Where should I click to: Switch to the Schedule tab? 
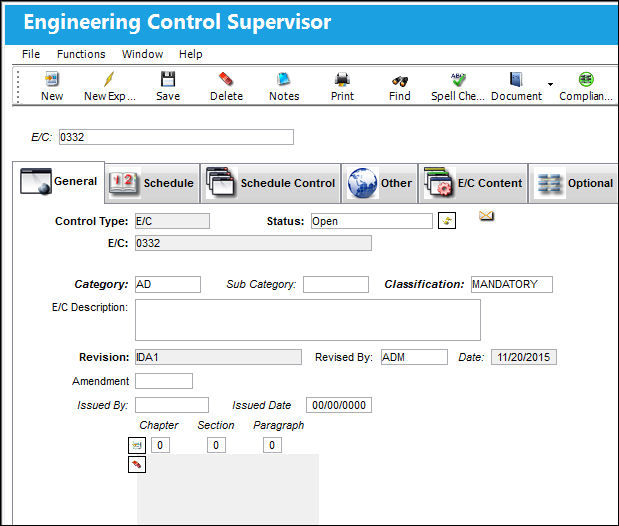coord(152,183)
